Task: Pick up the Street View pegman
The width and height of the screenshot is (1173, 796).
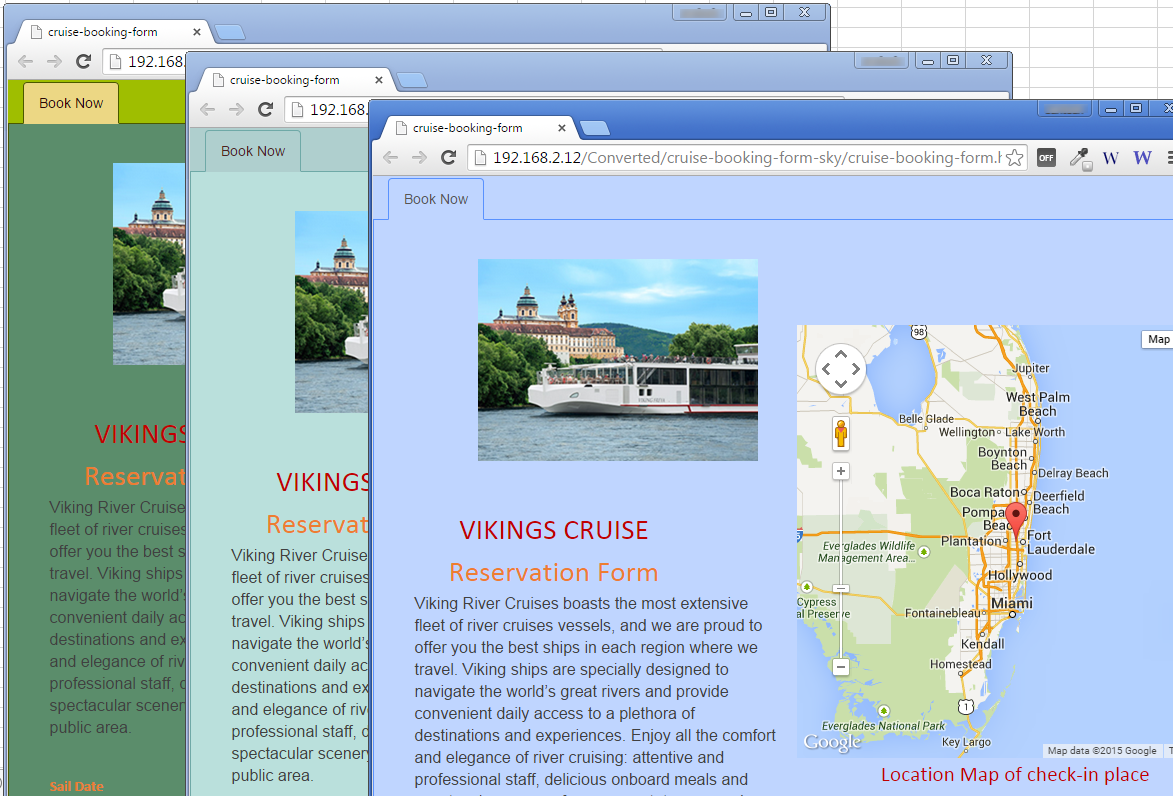Action: 841,434
